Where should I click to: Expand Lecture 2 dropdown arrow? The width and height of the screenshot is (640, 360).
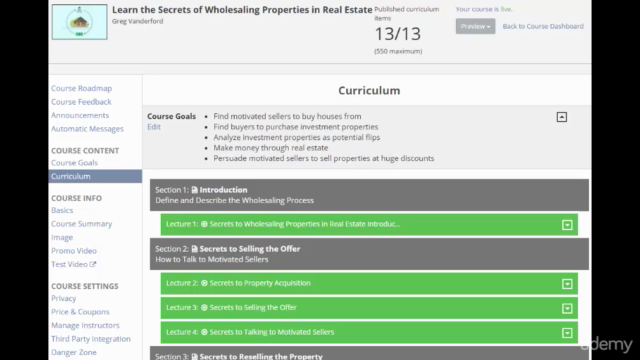coord(567,284)
